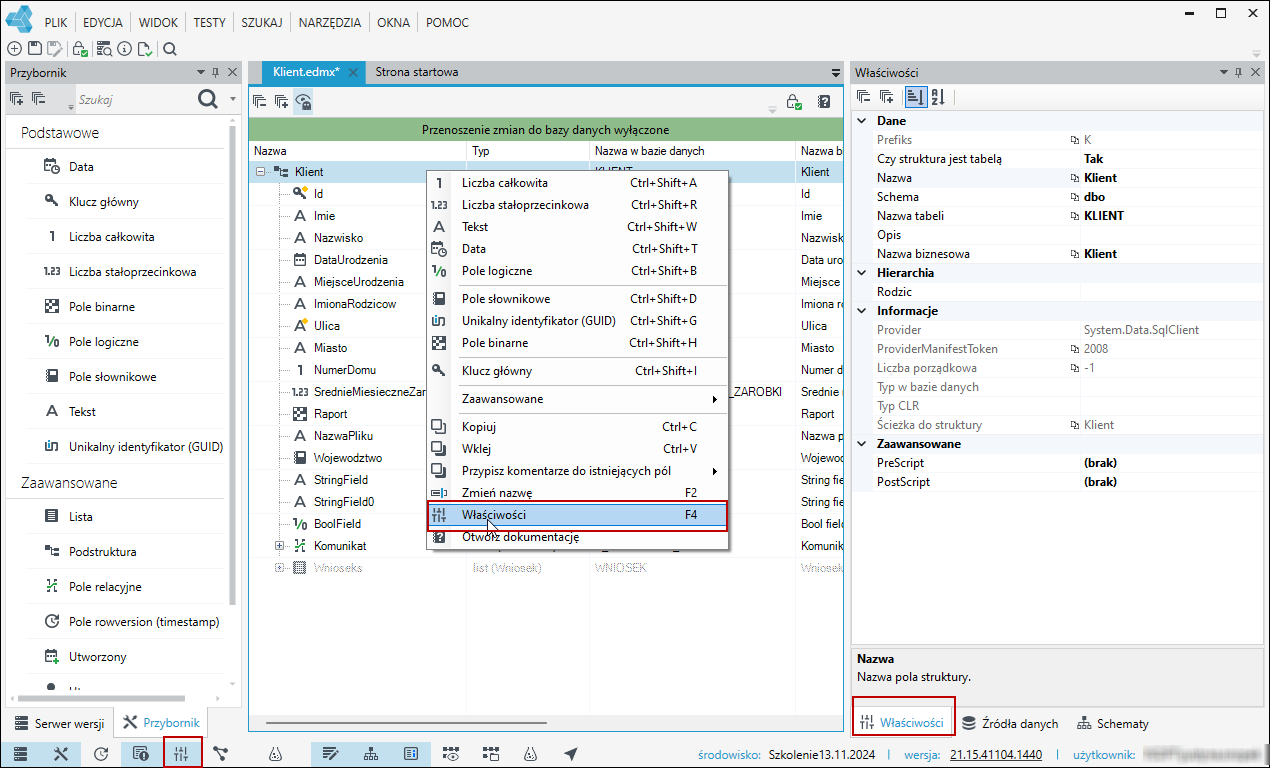The height and width of the screenshot is (768, 1270).
Task: Collapse the Klient tree node
Action: click(x=260, y=172)
